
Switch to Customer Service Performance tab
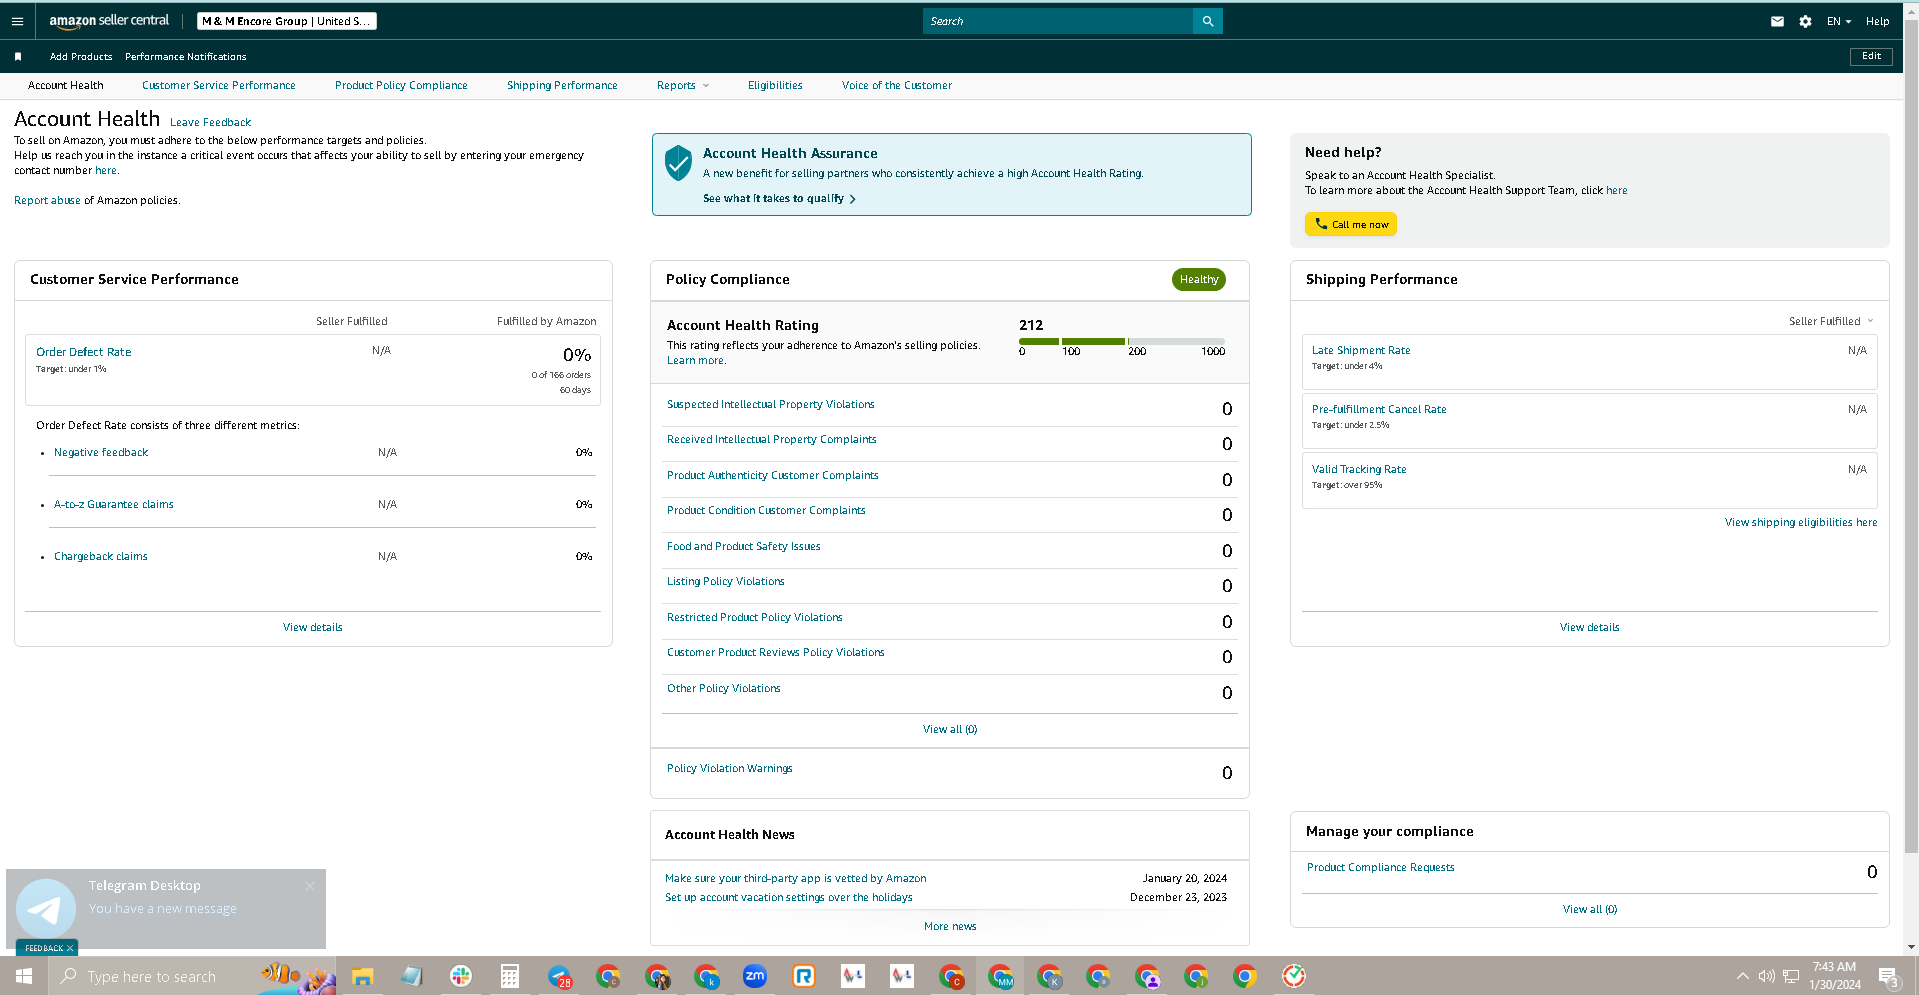tap(219, 86)
